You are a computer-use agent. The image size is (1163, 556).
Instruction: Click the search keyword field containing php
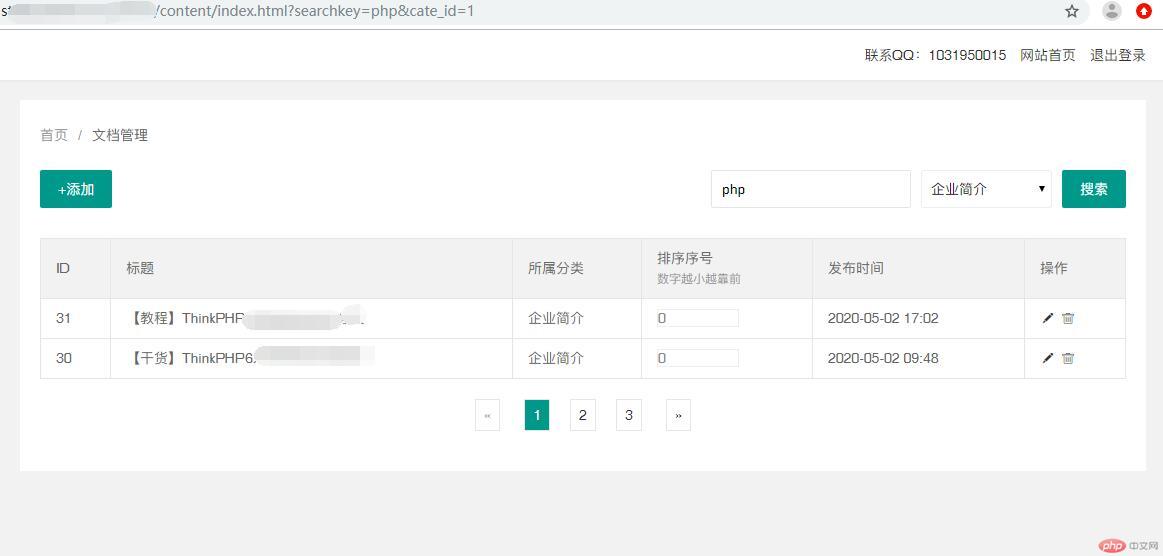point(810,189)
